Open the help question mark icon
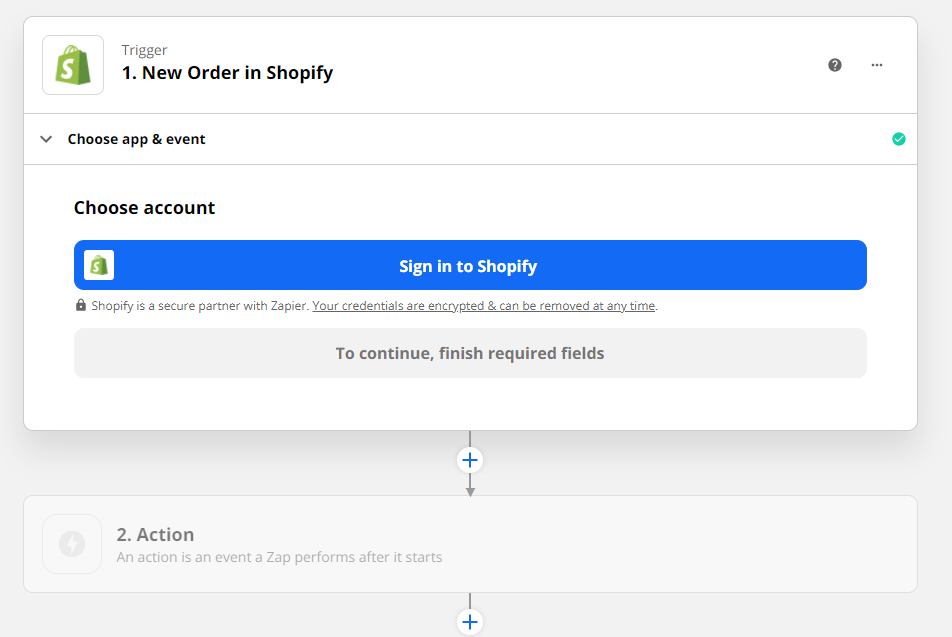 click(x=835, y=65)
